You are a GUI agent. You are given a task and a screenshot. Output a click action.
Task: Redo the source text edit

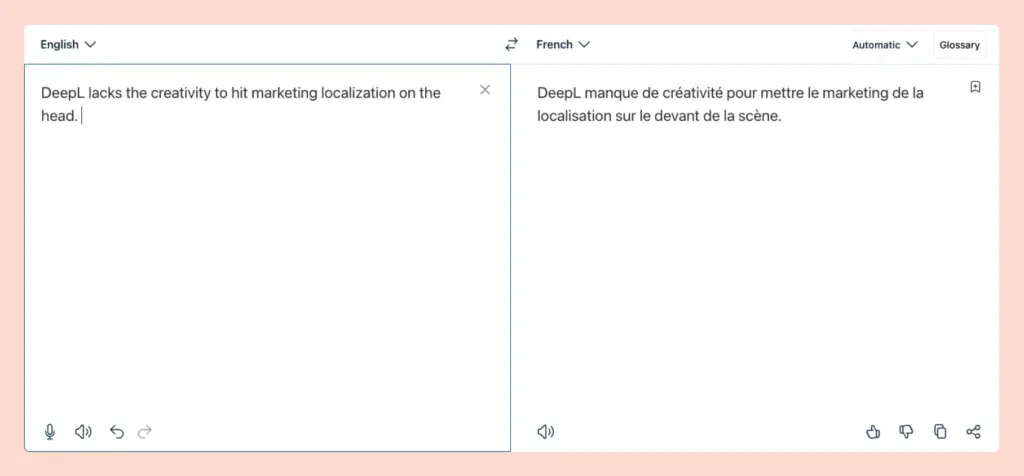click(145, 432)
